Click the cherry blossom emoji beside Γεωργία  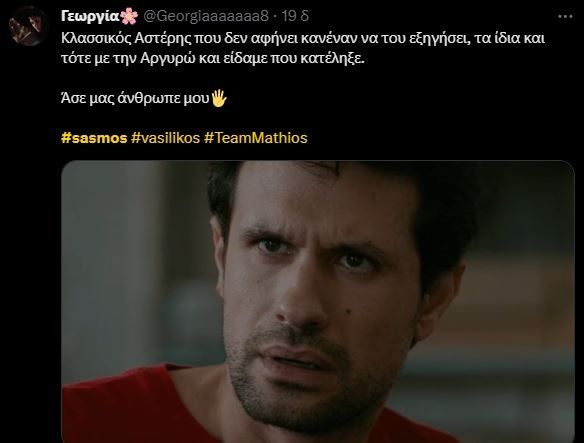click(129, 16)
